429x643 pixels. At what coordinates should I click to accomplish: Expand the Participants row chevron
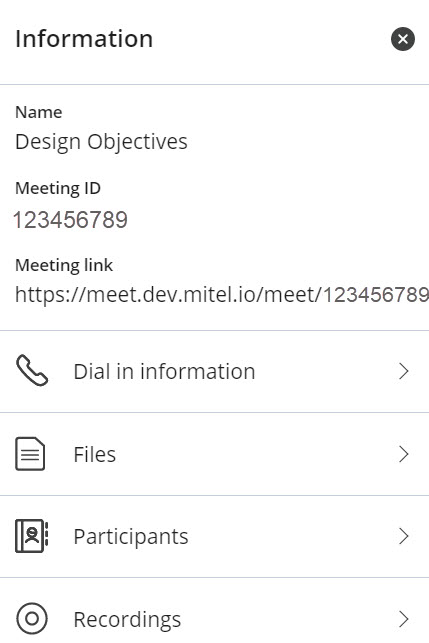click(404, 536)
